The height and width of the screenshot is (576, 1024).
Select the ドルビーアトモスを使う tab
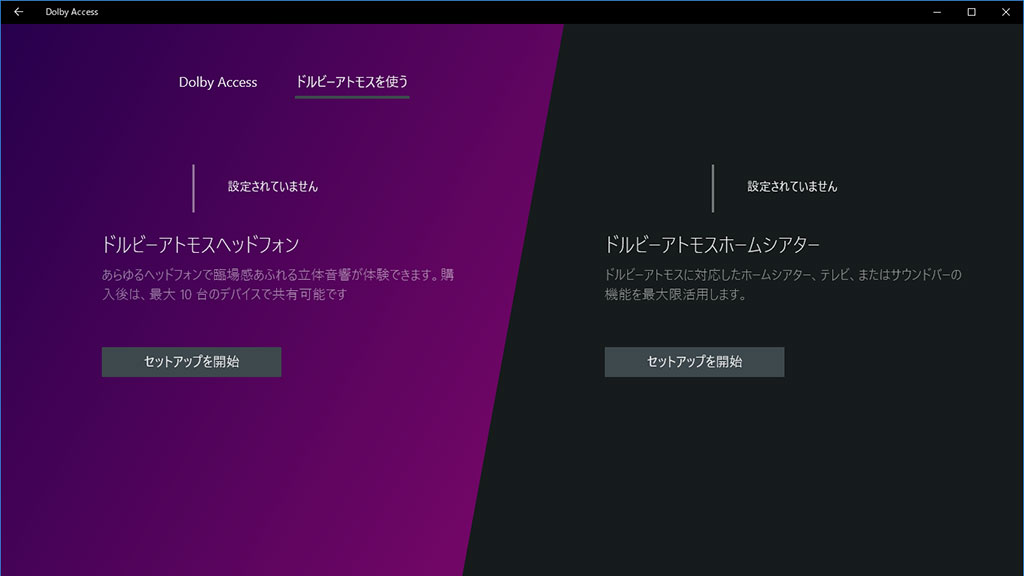click(x=352, y=82)
